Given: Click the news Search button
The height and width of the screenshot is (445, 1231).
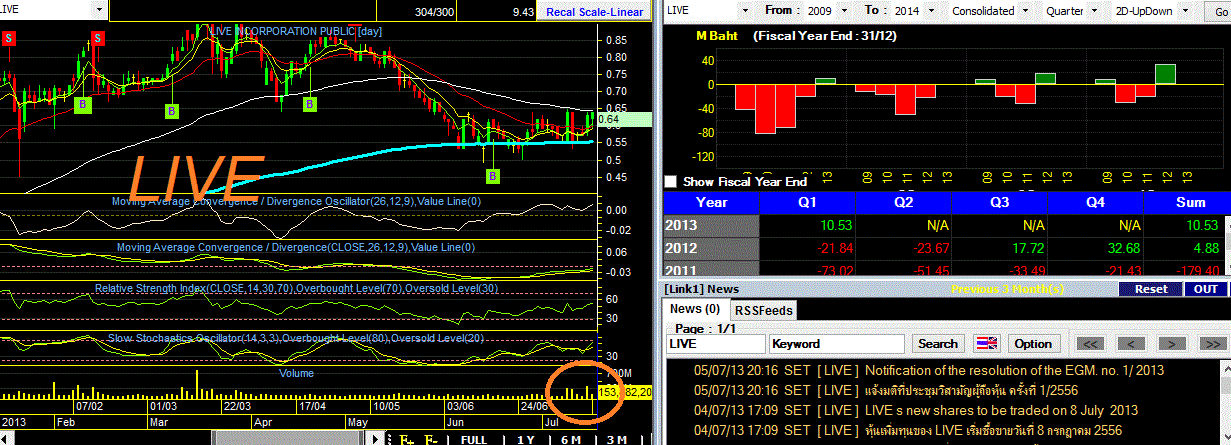Looking at the screenshot, I should point(938,343).
